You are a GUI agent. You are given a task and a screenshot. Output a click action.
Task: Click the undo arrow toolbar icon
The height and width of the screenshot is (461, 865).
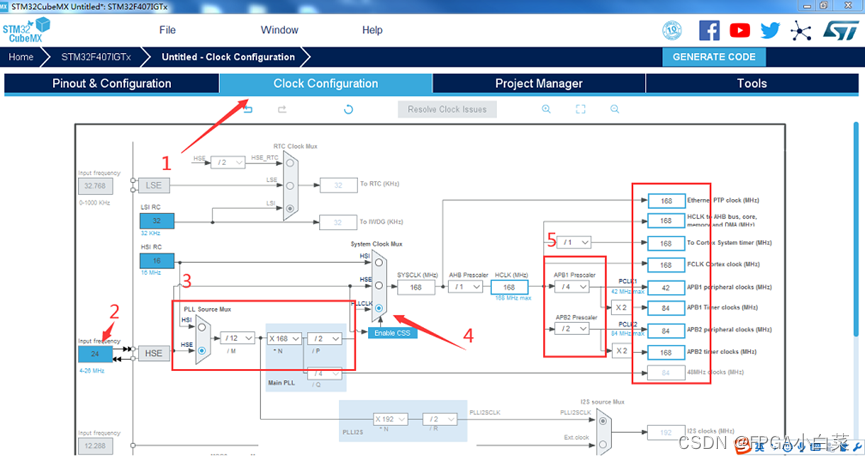point(248,110)
